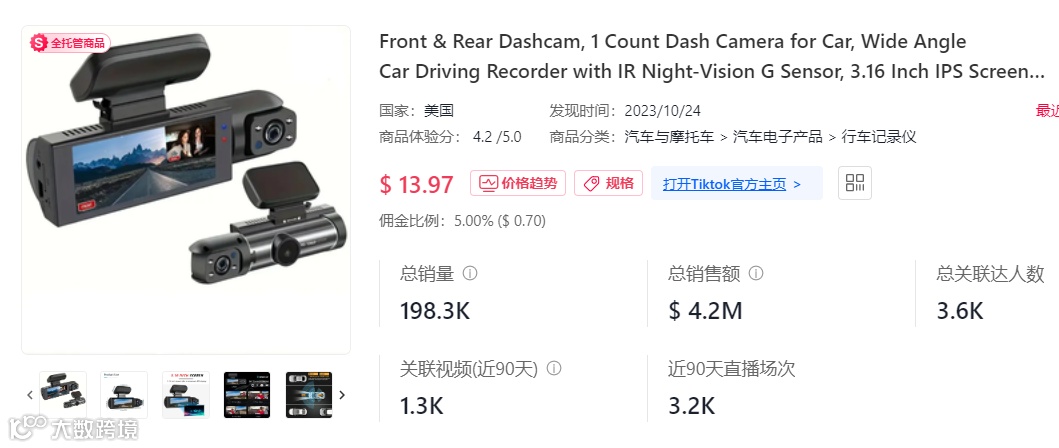Show next thumbnails with right arrow
This screenshot has width=1059, height=448.
(342, 395)
